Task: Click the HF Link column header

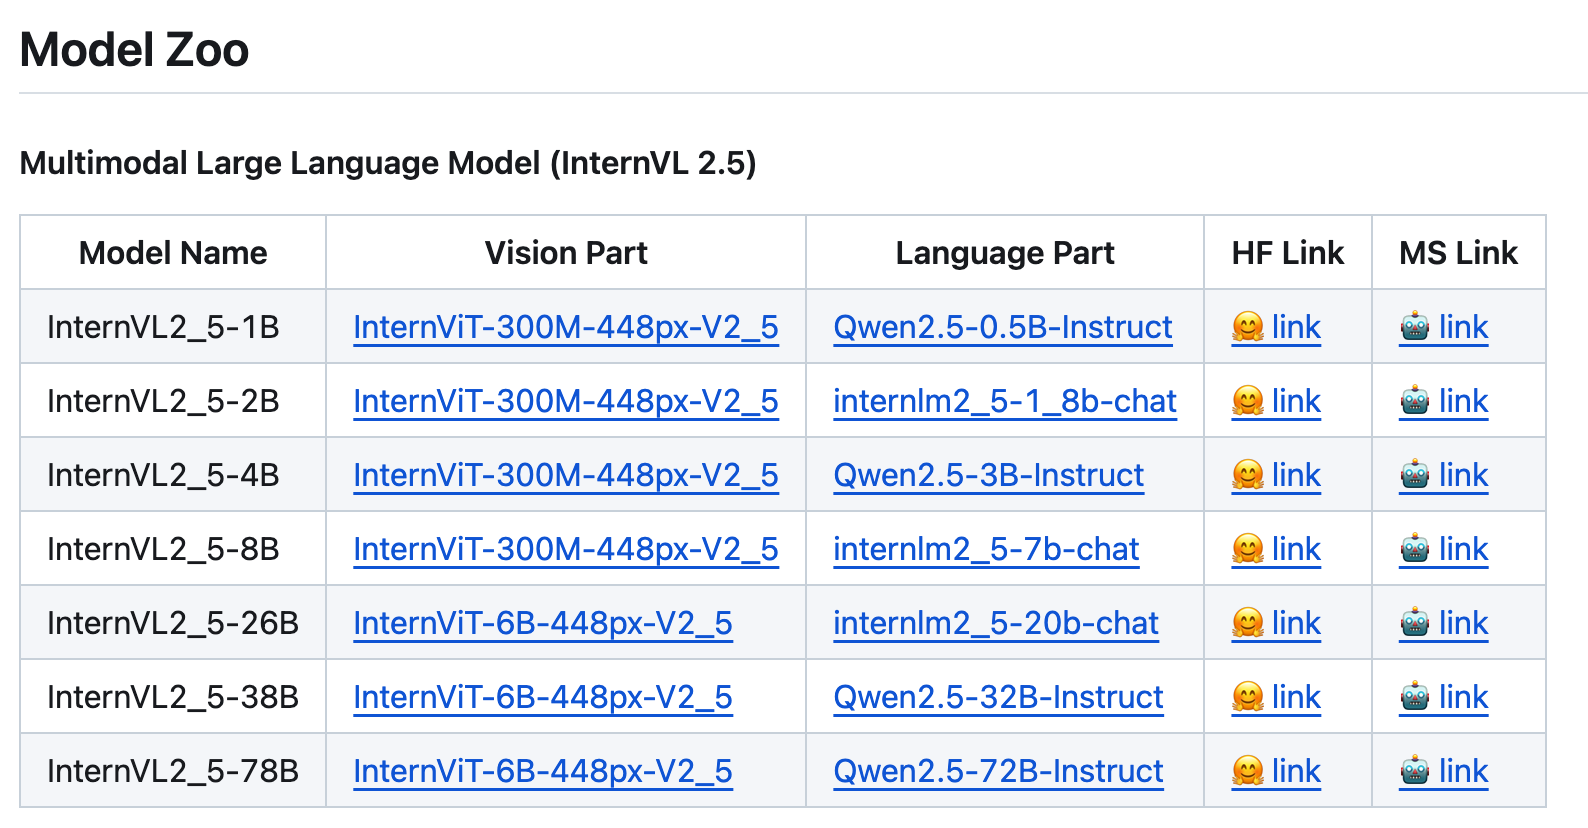Action: click(1288, 253)
